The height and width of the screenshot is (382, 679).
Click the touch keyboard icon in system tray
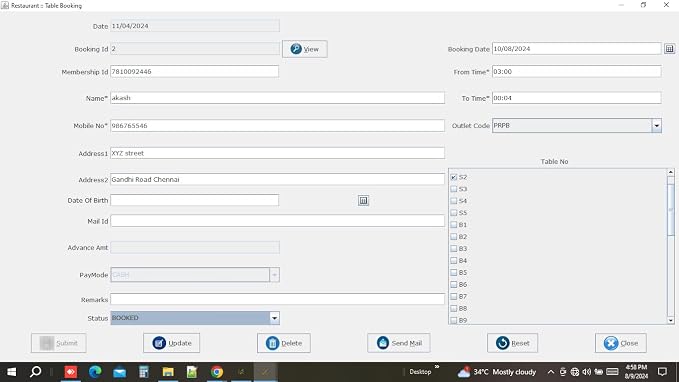pyautogui.click(x=612, y=372)
